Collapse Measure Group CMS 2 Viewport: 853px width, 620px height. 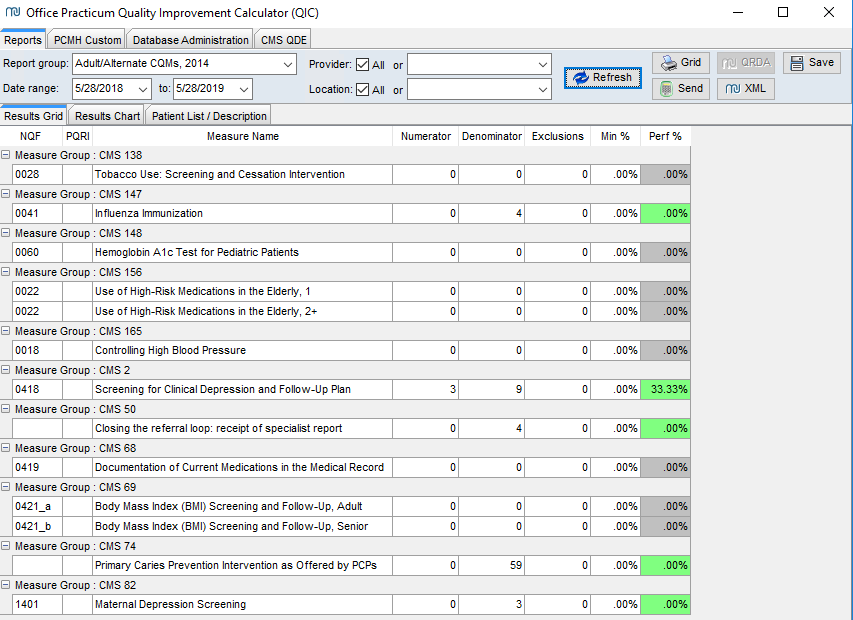pos(5,370)
